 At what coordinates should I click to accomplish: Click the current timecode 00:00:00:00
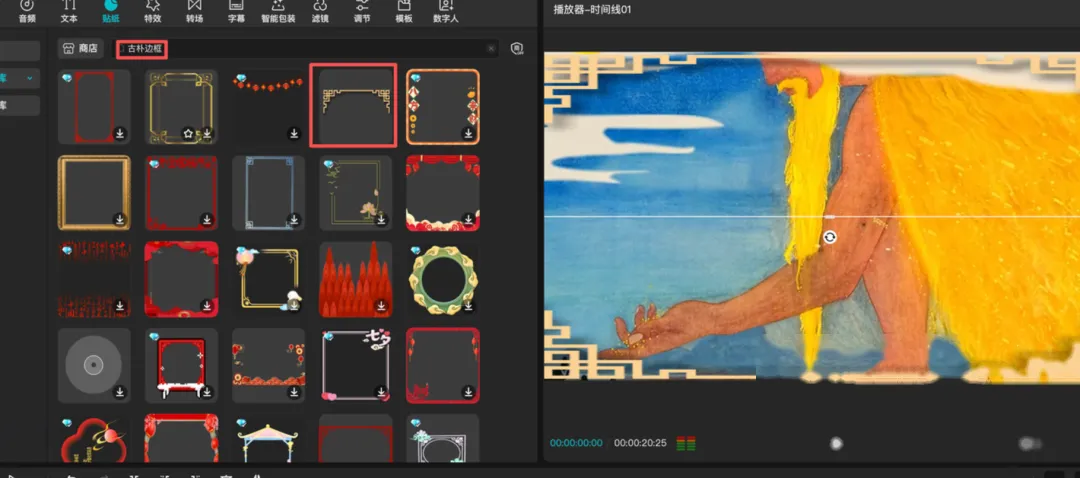(576, 443)
